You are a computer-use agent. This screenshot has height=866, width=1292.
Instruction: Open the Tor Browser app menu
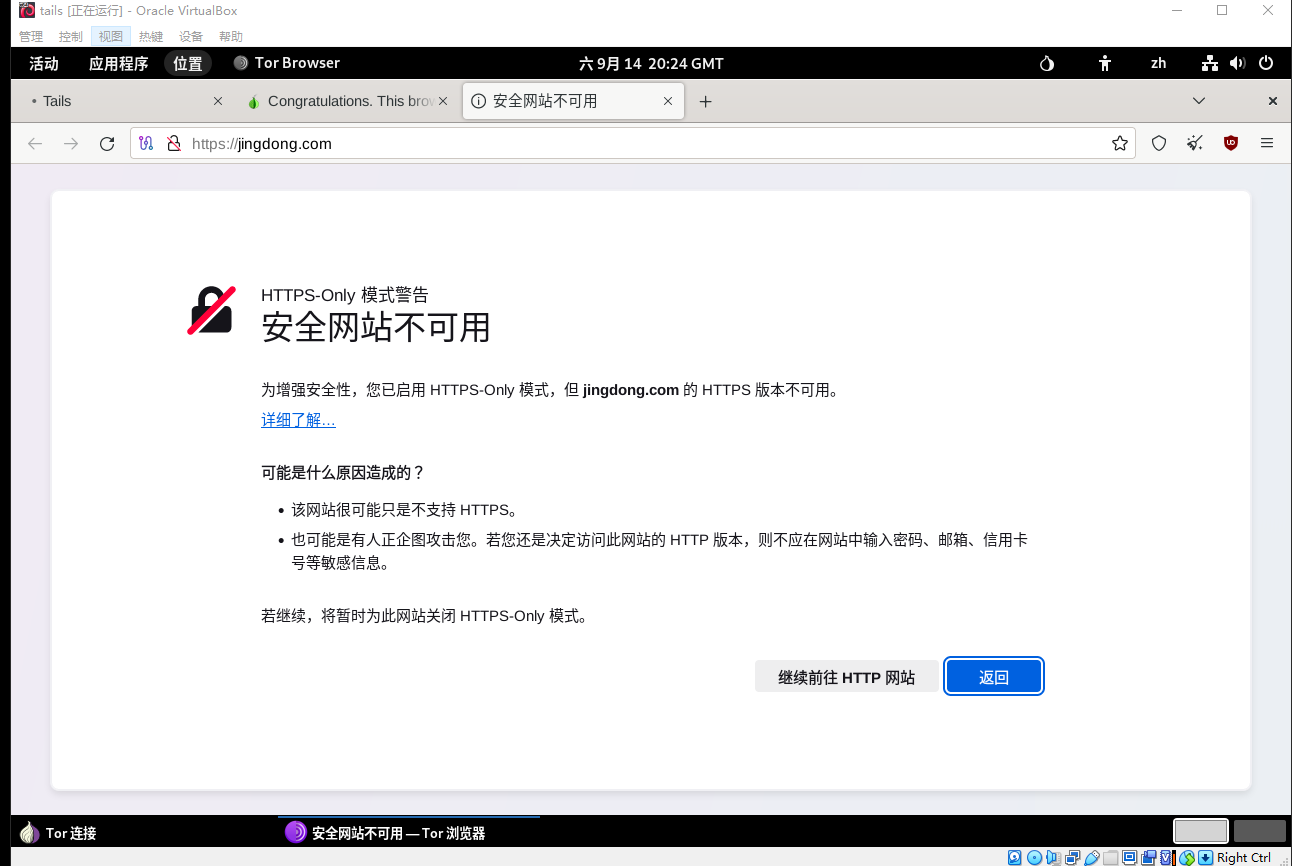coord(286,63)
